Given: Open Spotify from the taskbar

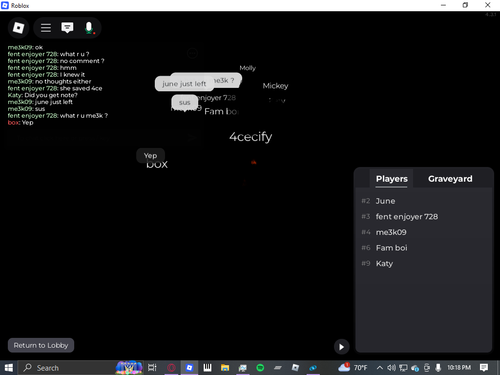Looking at the screenshot, I should [x=260, y=368].
